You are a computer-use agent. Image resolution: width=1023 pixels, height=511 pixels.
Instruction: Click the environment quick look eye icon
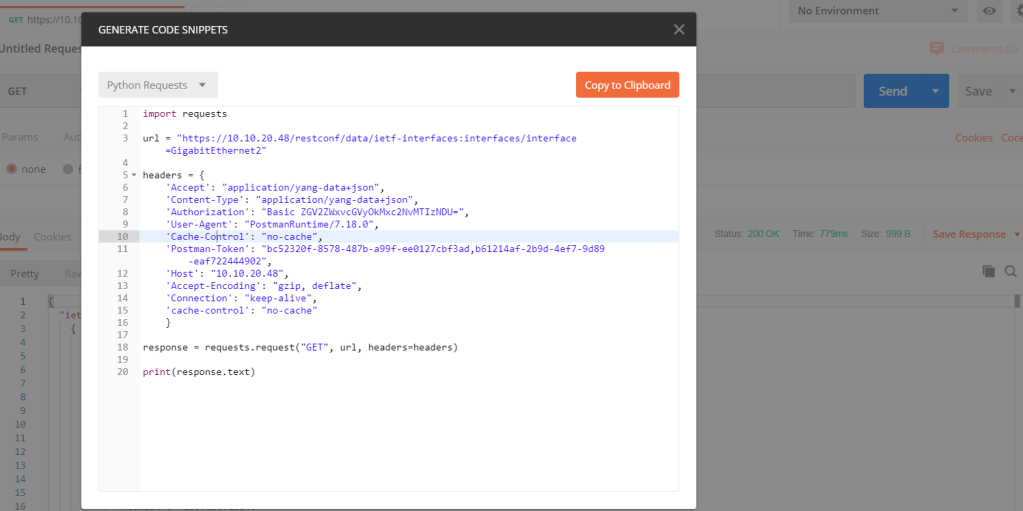(989, 11)
